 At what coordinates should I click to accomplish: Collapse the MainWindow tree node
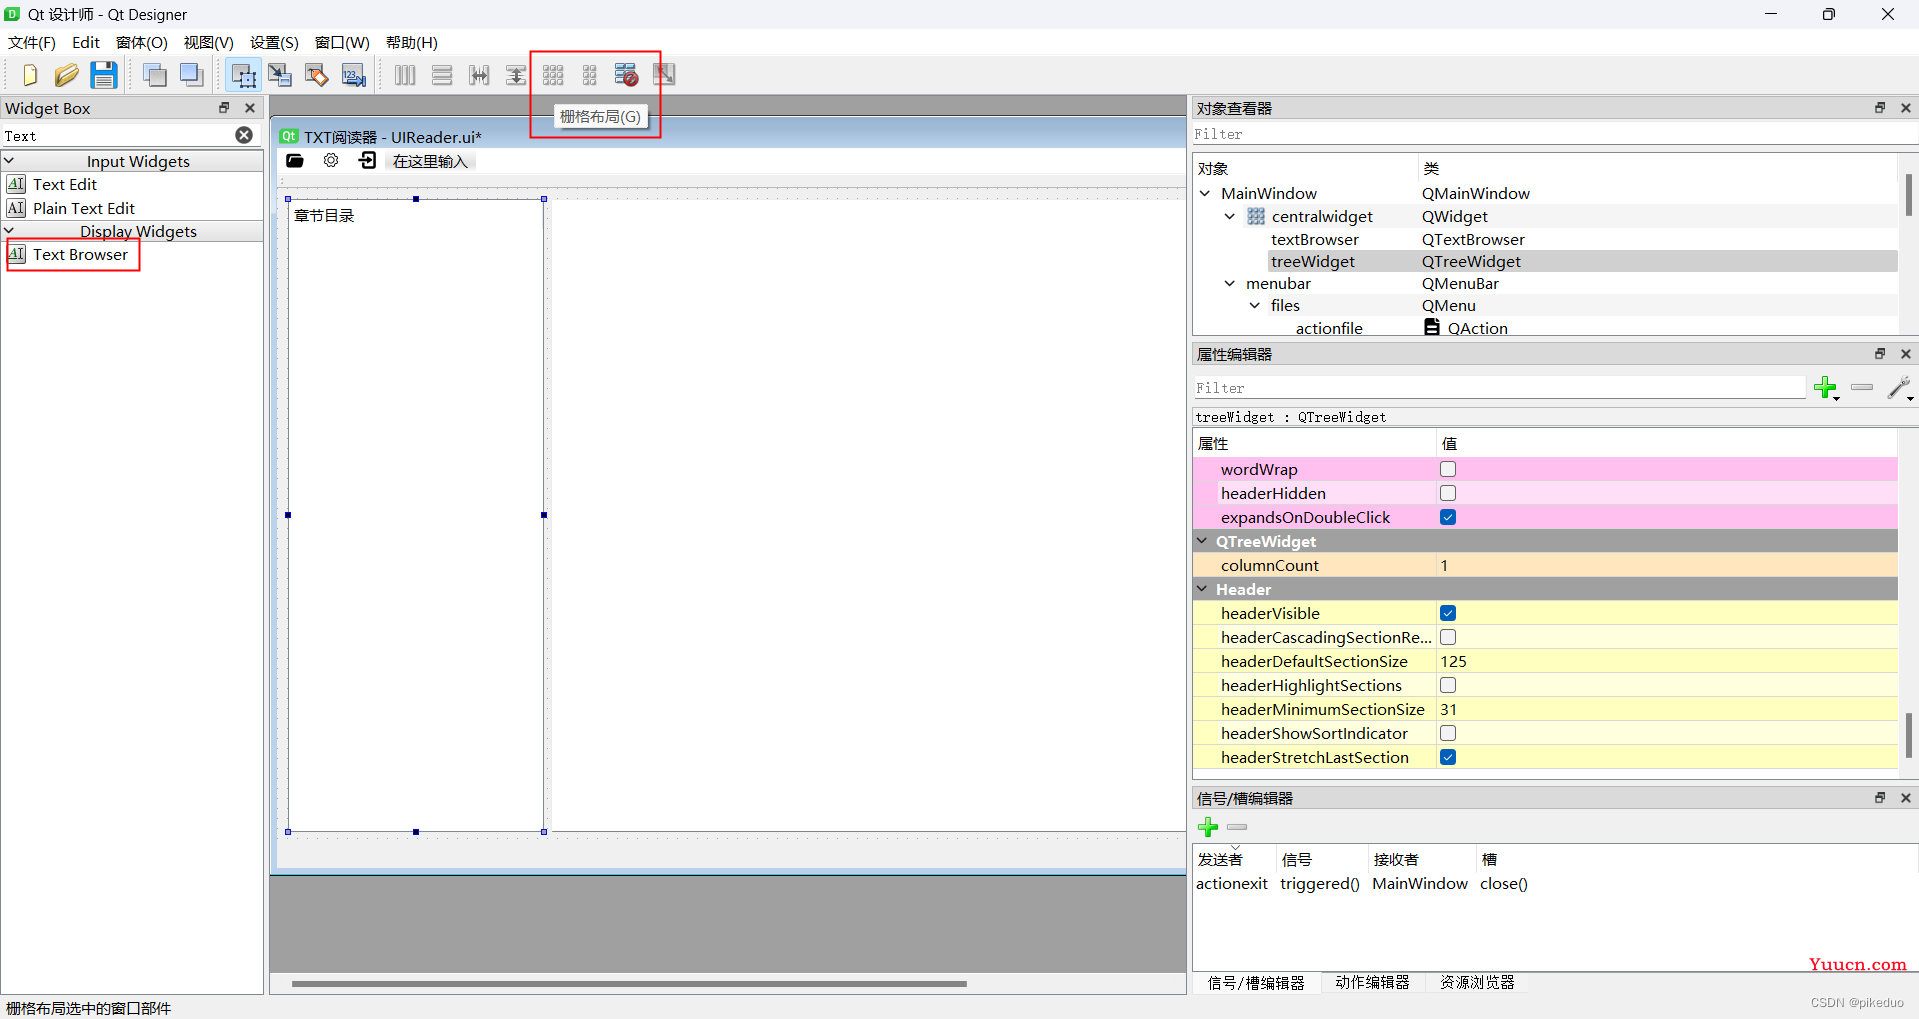(1205, 193)
